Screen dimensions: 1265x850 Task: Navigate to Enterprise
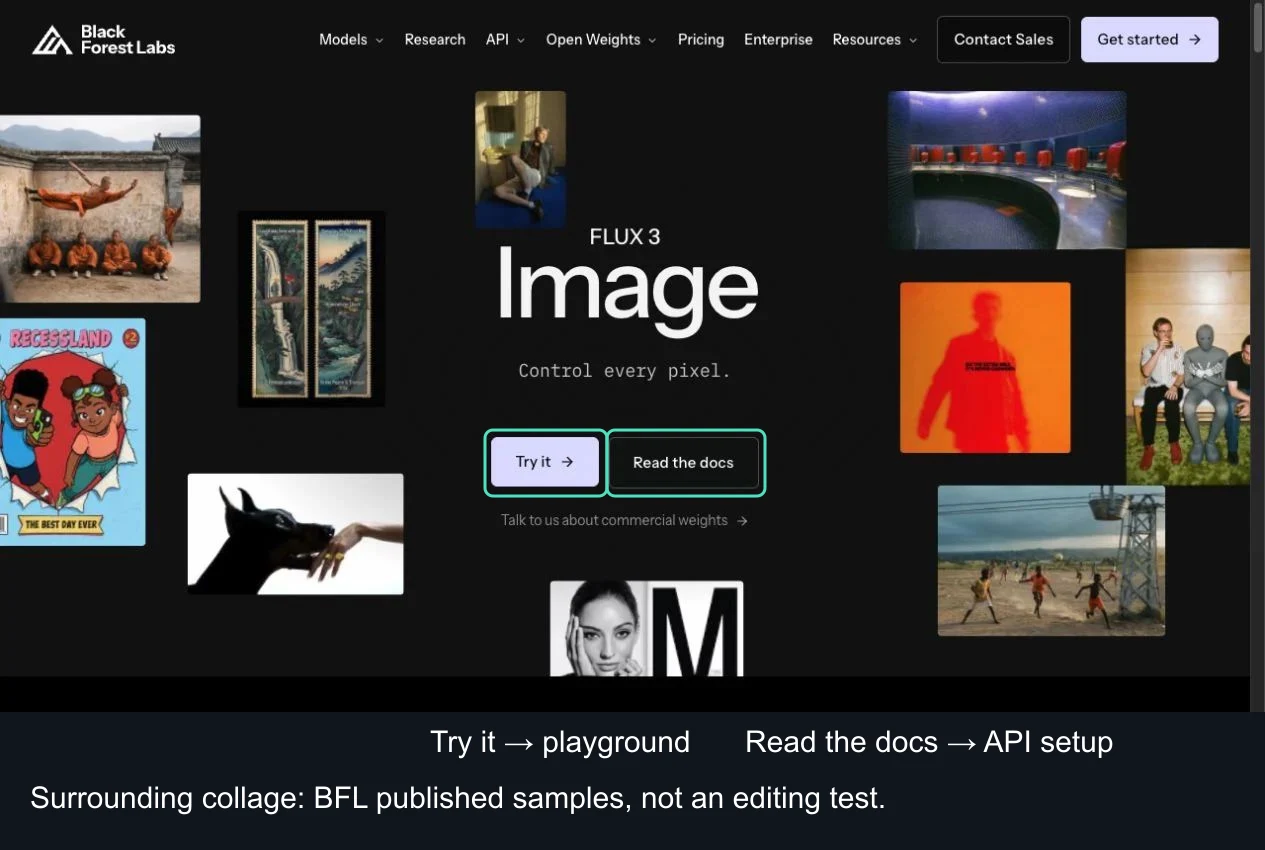pos(778,40)
